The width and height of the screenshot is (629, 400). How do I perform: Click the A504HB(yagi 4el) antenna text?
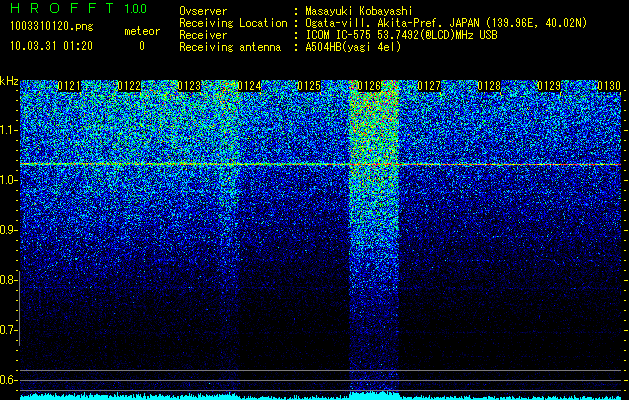click(353, 47)
